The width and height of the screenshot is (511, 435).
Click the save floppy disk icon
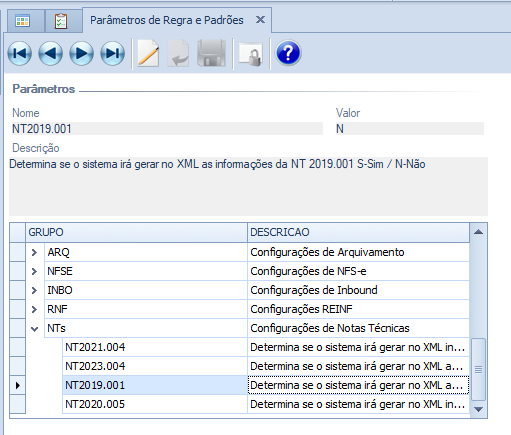click(211, 53)
